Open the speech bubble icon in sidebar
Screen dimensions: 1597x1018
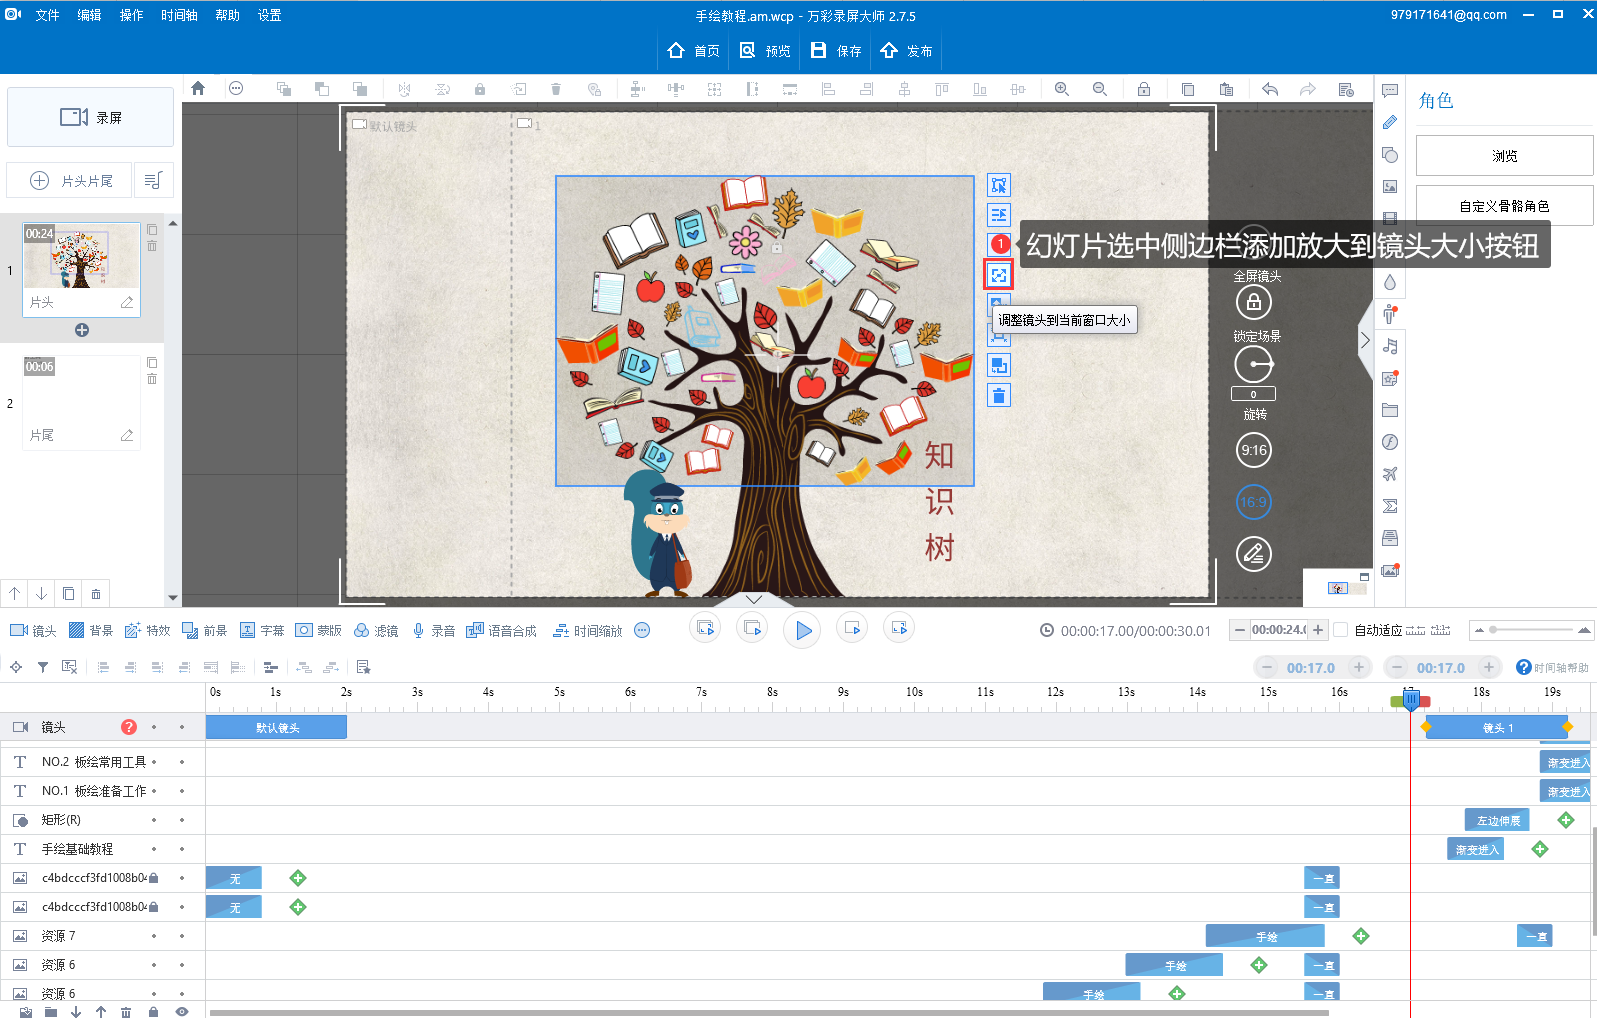point(1390,90)
